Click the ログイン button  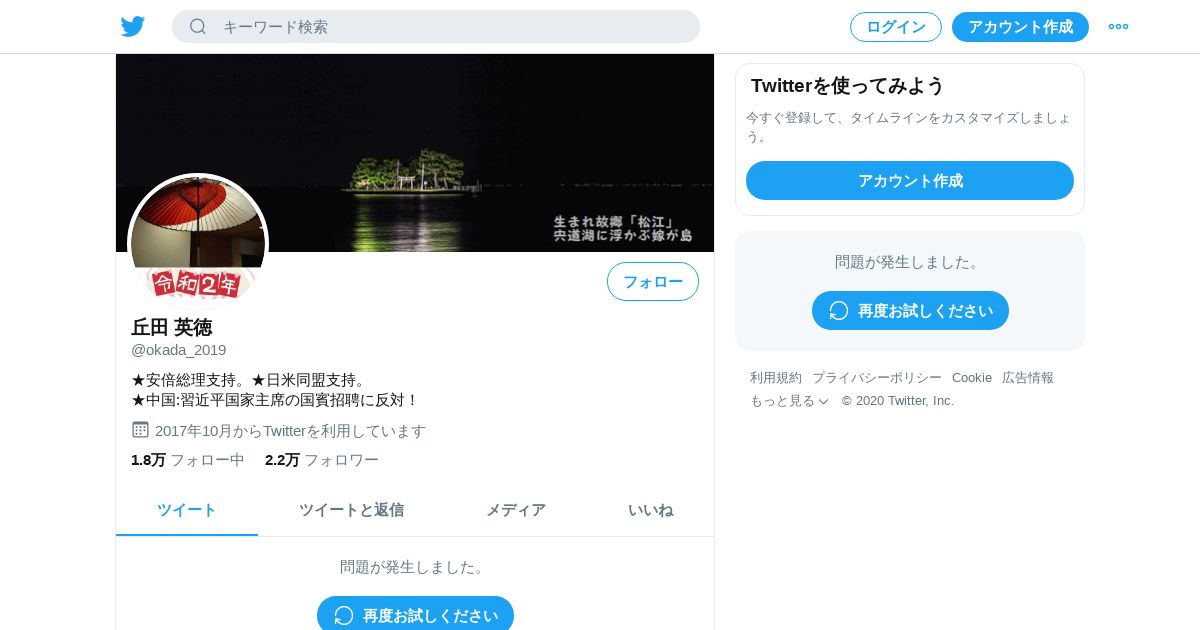(x=896, y=27)
